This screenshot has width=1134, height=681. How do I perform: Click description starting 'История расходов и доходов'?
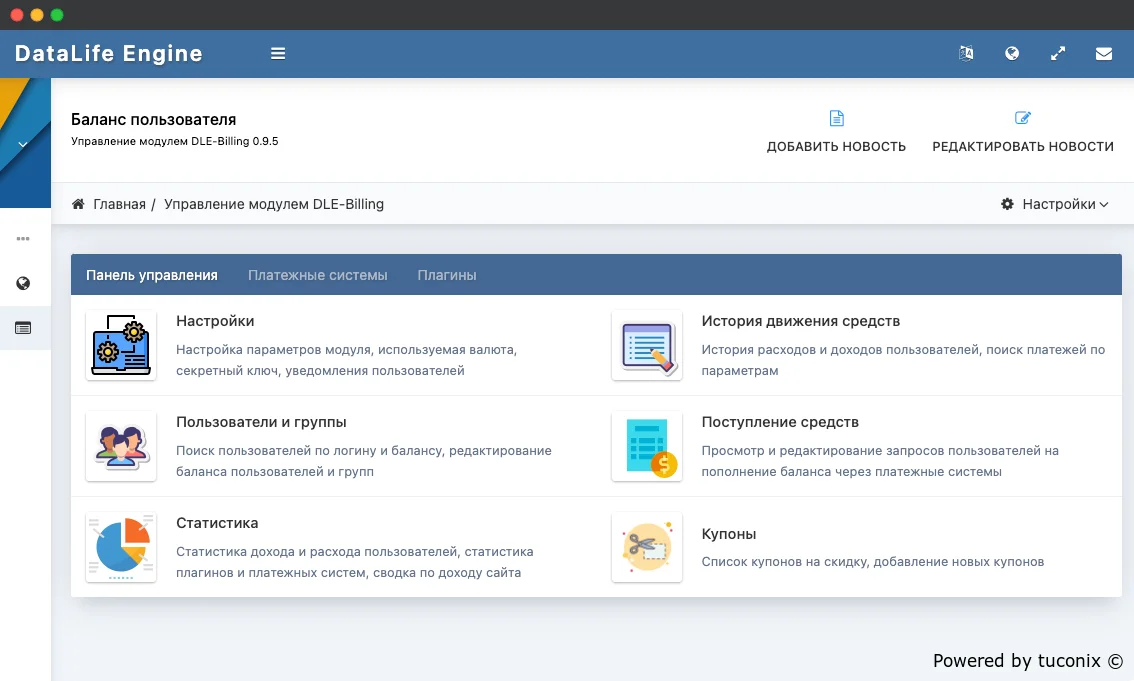[903, 360]
